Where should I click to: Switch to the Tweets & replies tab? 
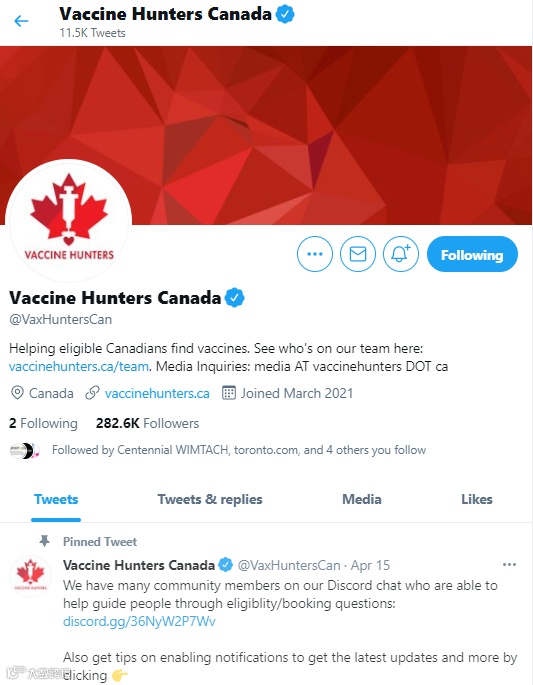click(x=210, y=499)
